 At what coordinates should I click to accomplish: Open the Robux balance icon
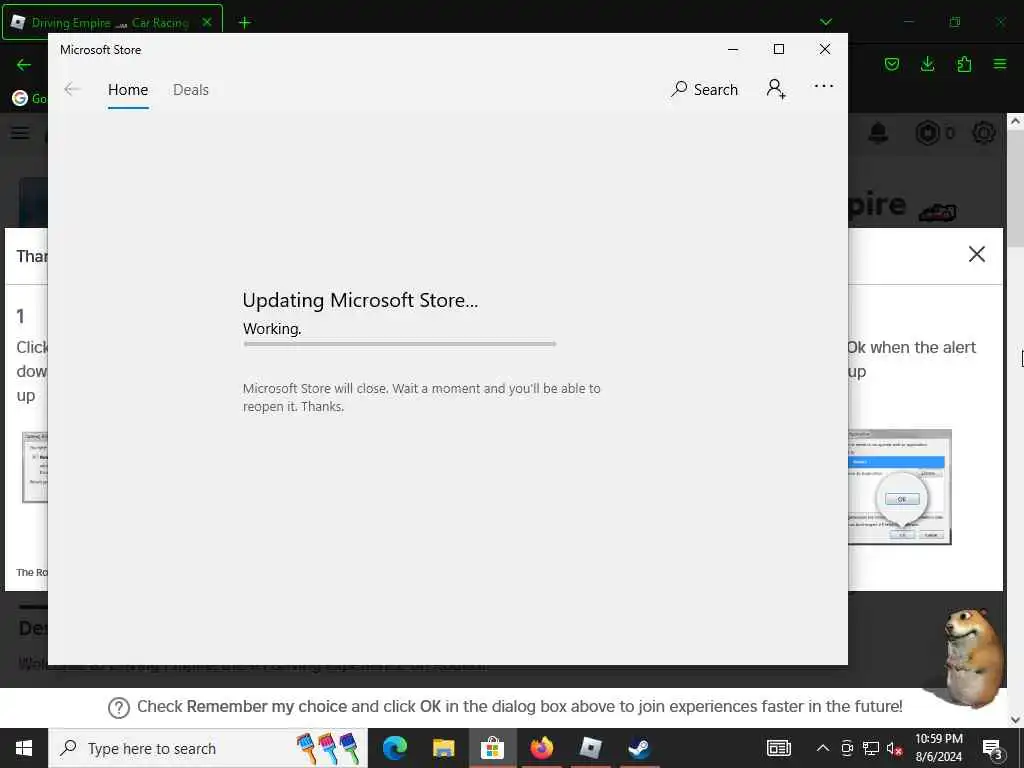(x=927, y=133)
